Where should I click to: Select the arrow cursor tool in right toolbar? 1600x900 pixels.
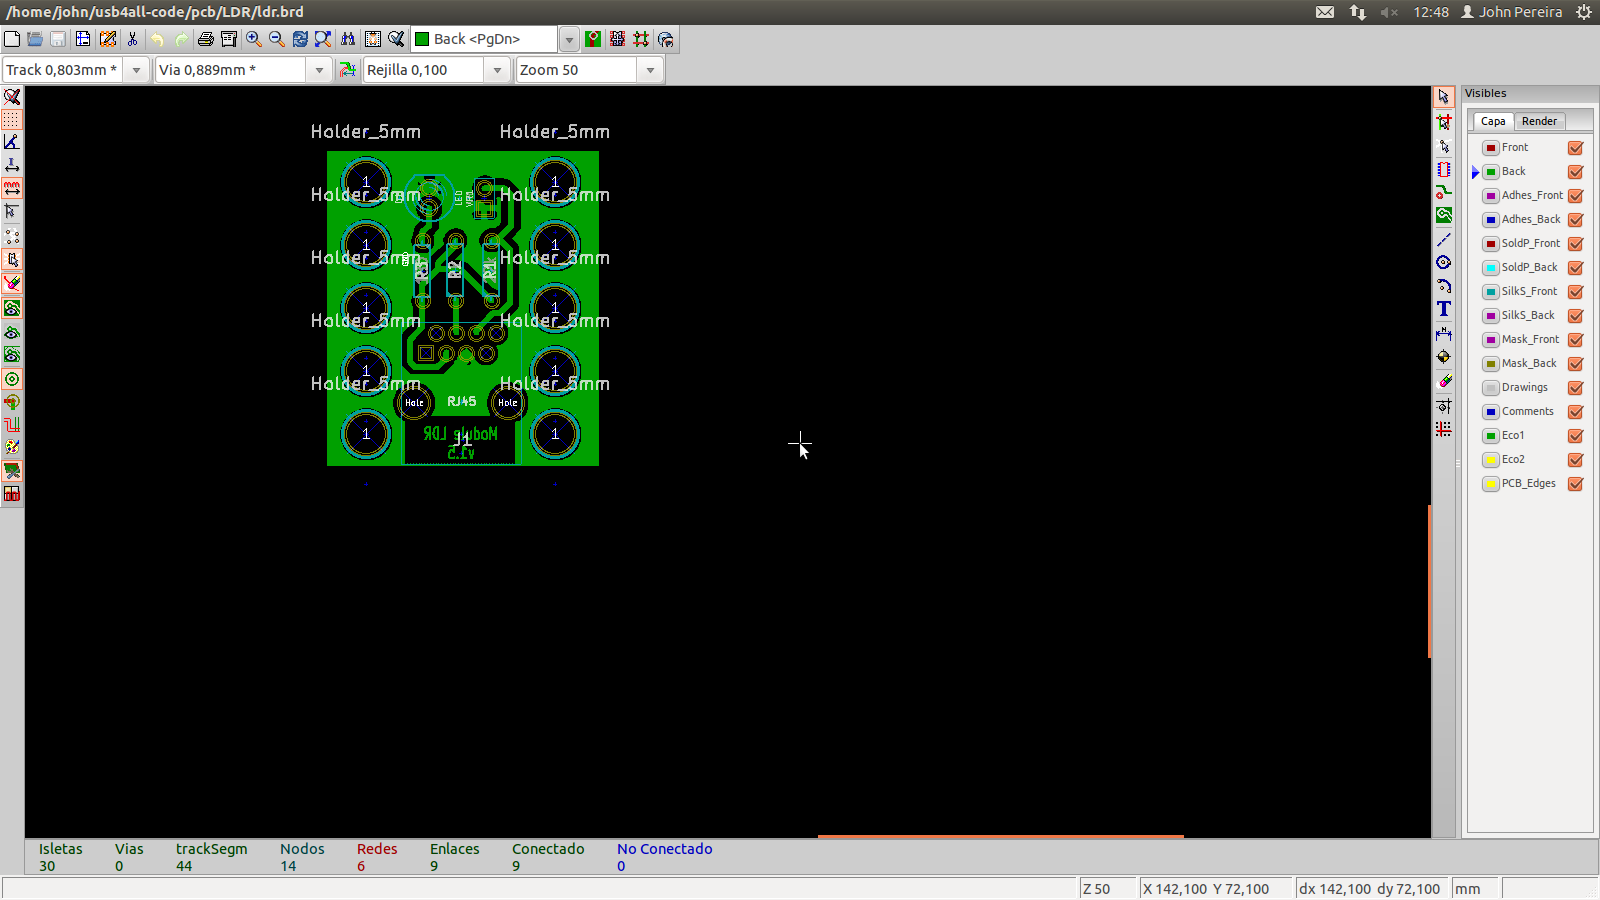(1444, 97)
